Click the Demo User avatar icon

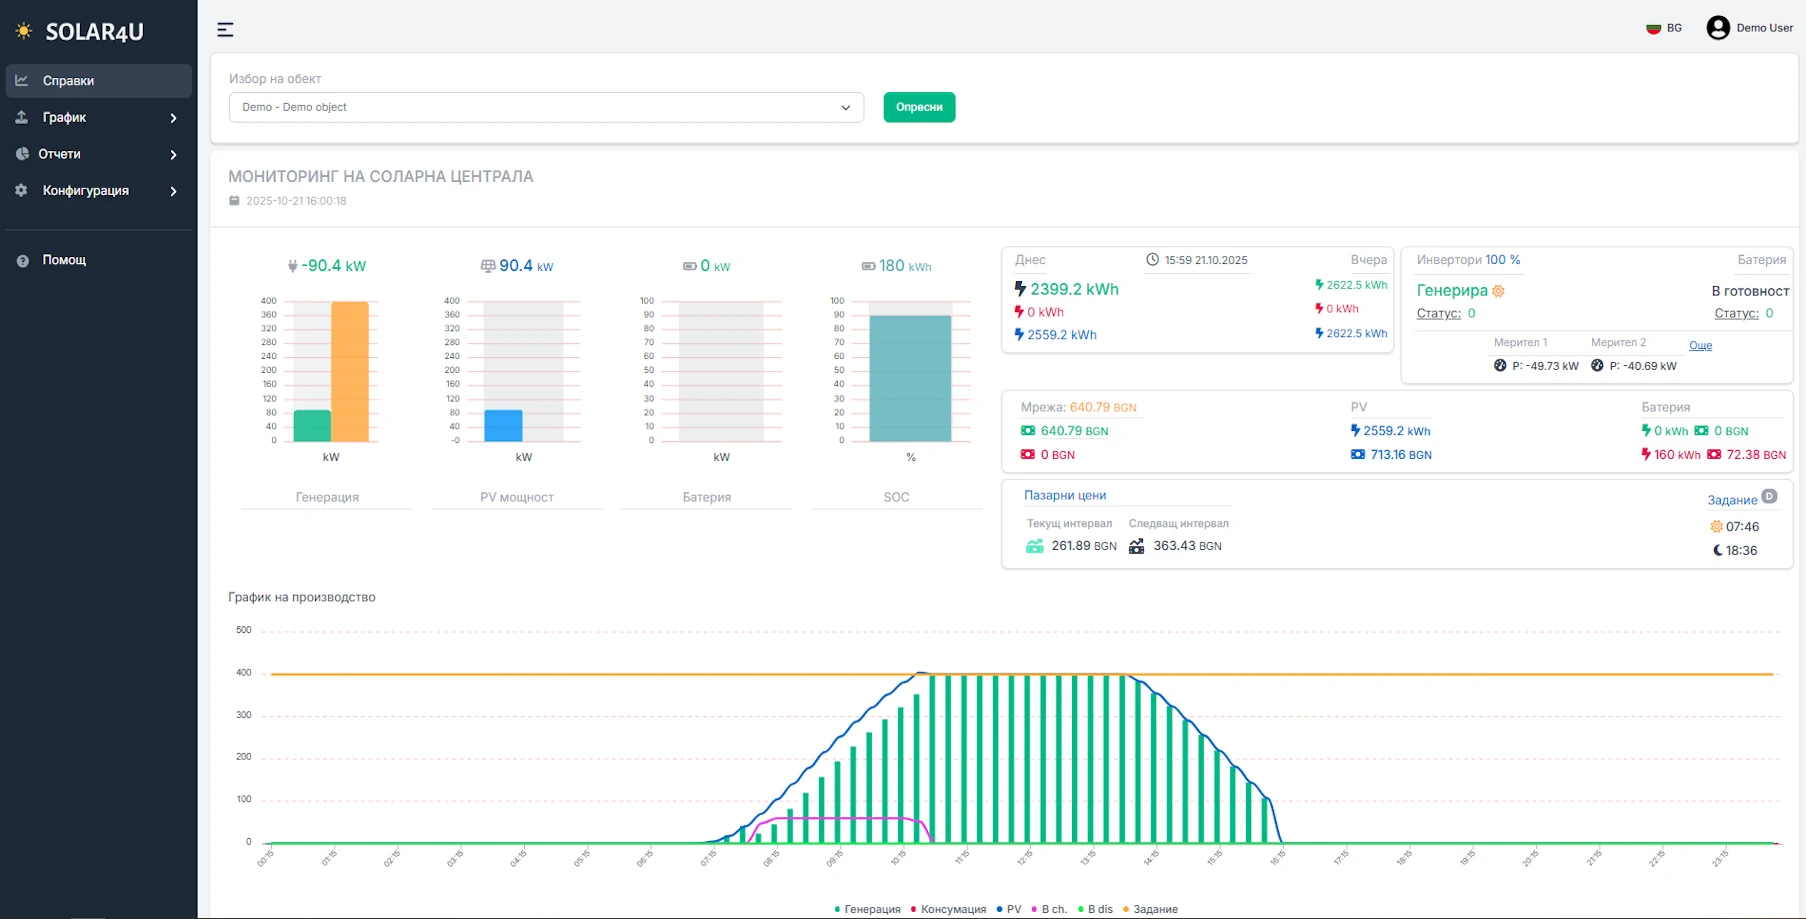(1717, 28)
